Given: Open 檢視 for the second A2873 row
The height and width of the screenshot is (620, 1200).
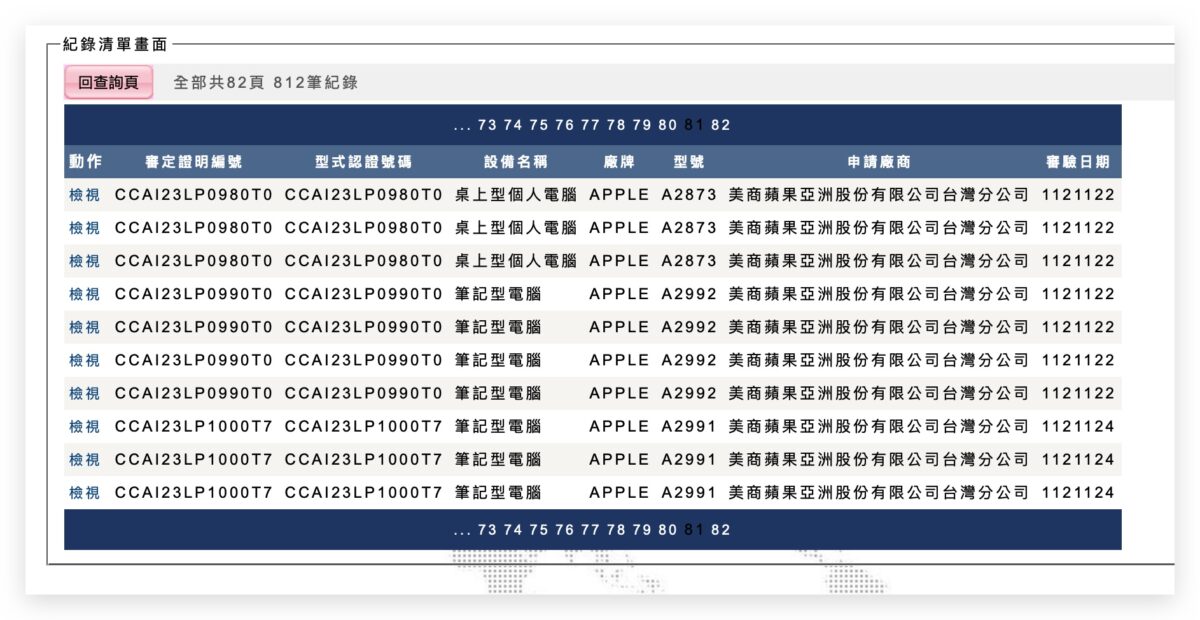Looking at the screenshot, I should click(x=84, y=228).
